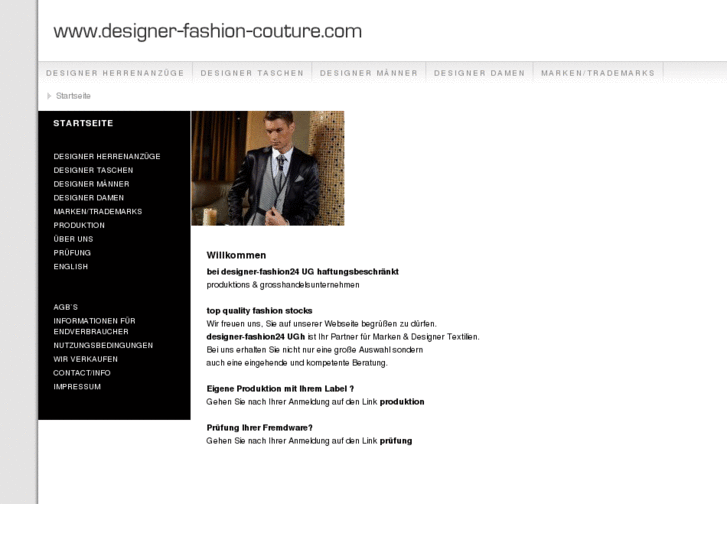
Task: Open Designer Herrenanzüge in the sidebar
Action: (107, 156)
